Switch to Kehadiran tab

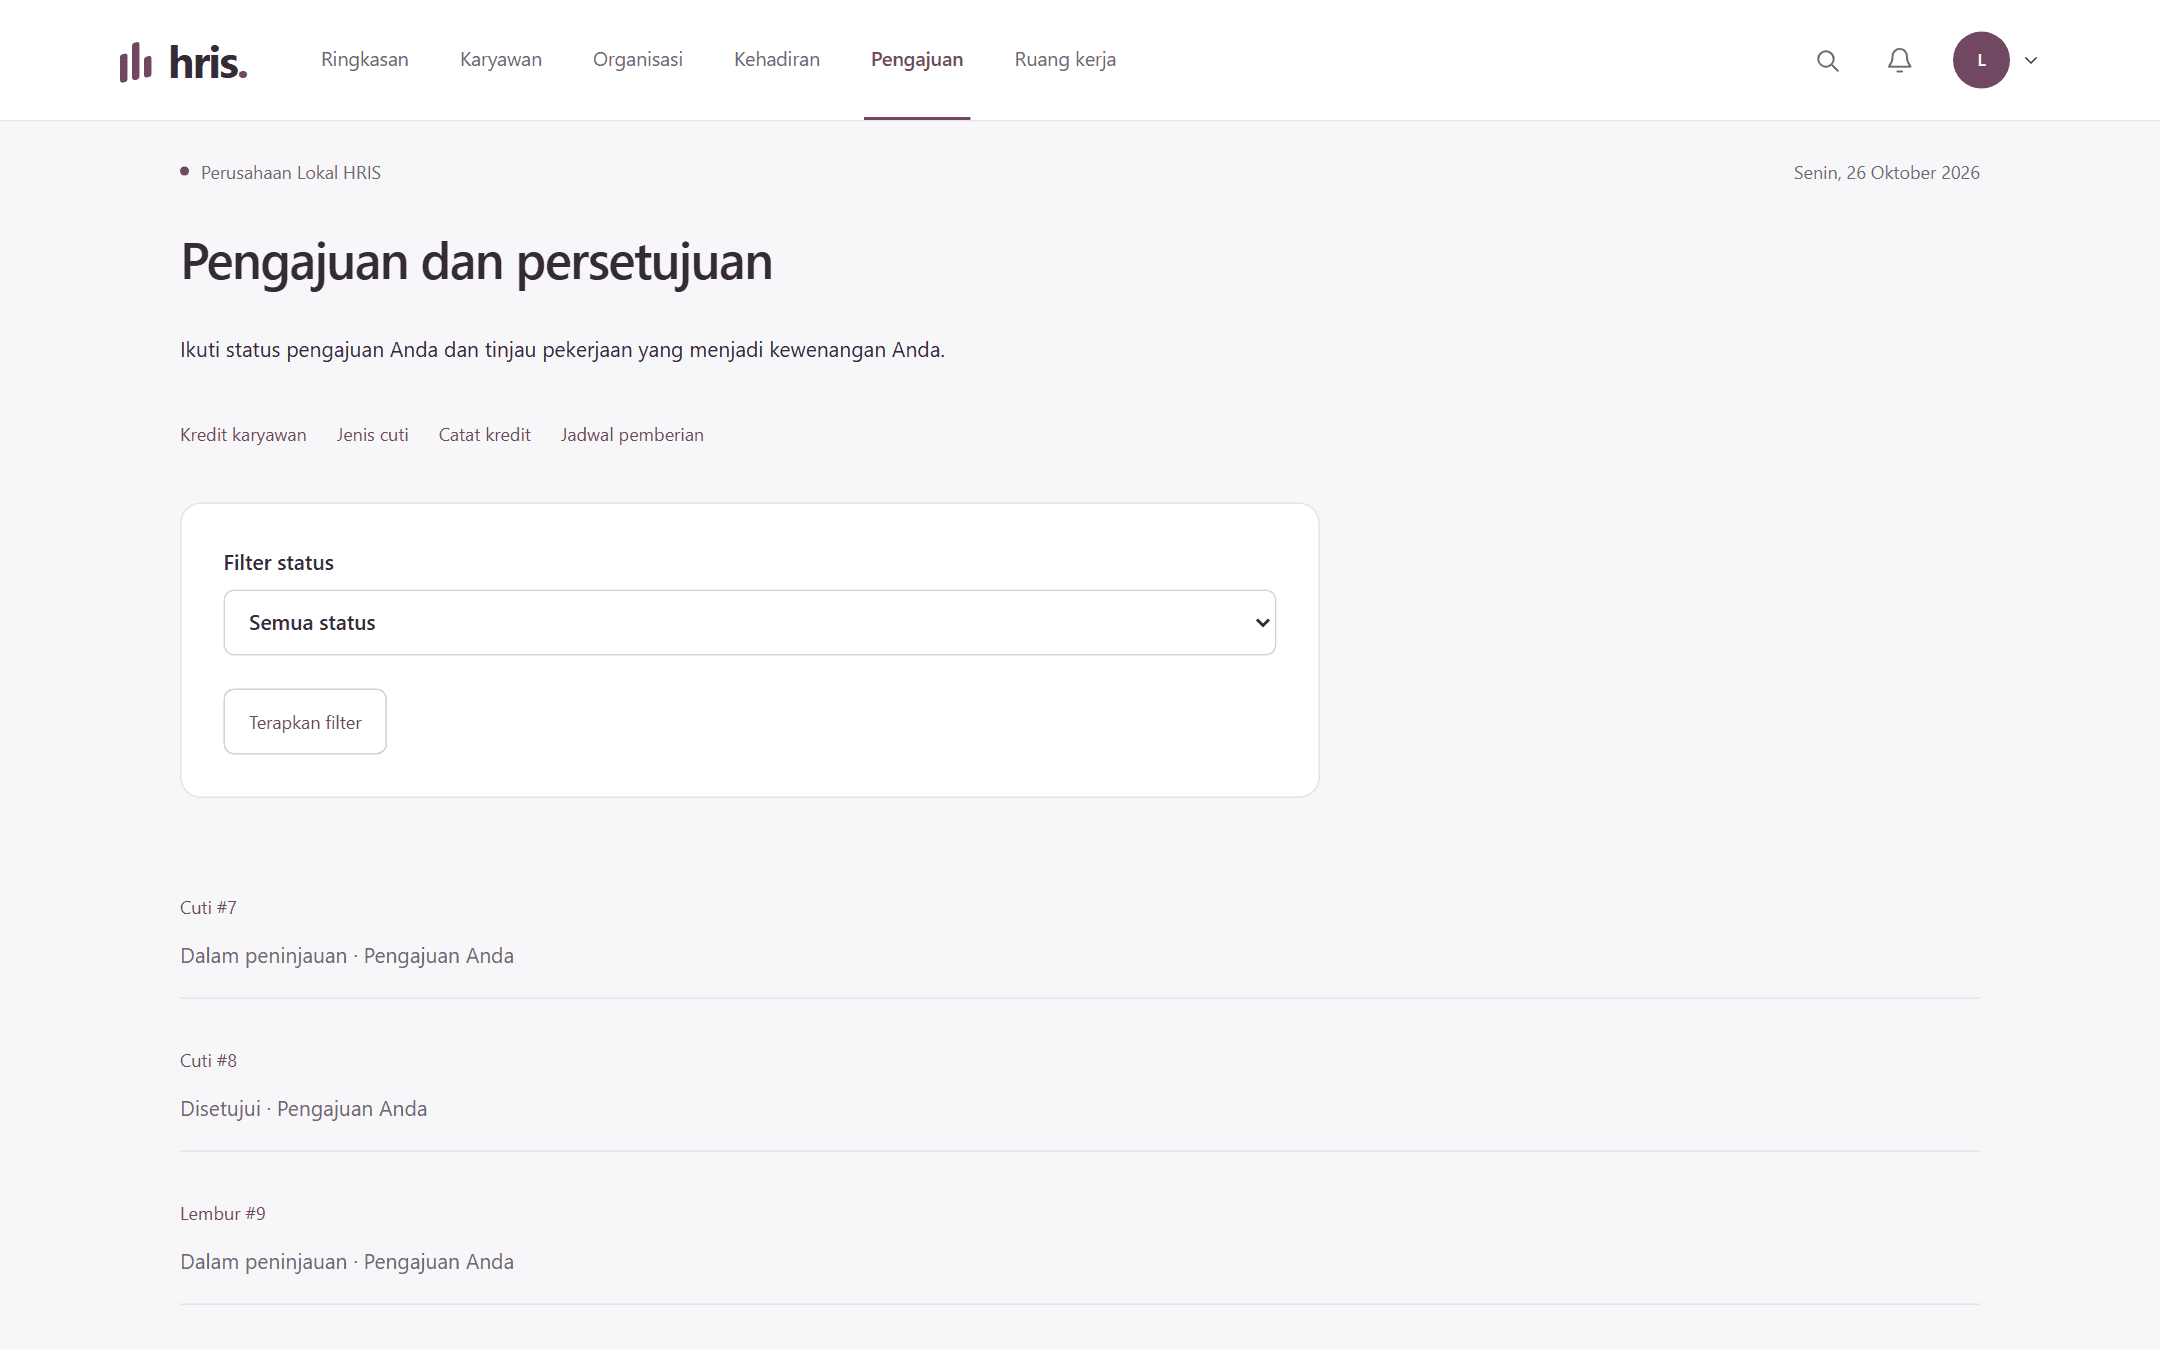pyautogui.click(x=776, y=59)
